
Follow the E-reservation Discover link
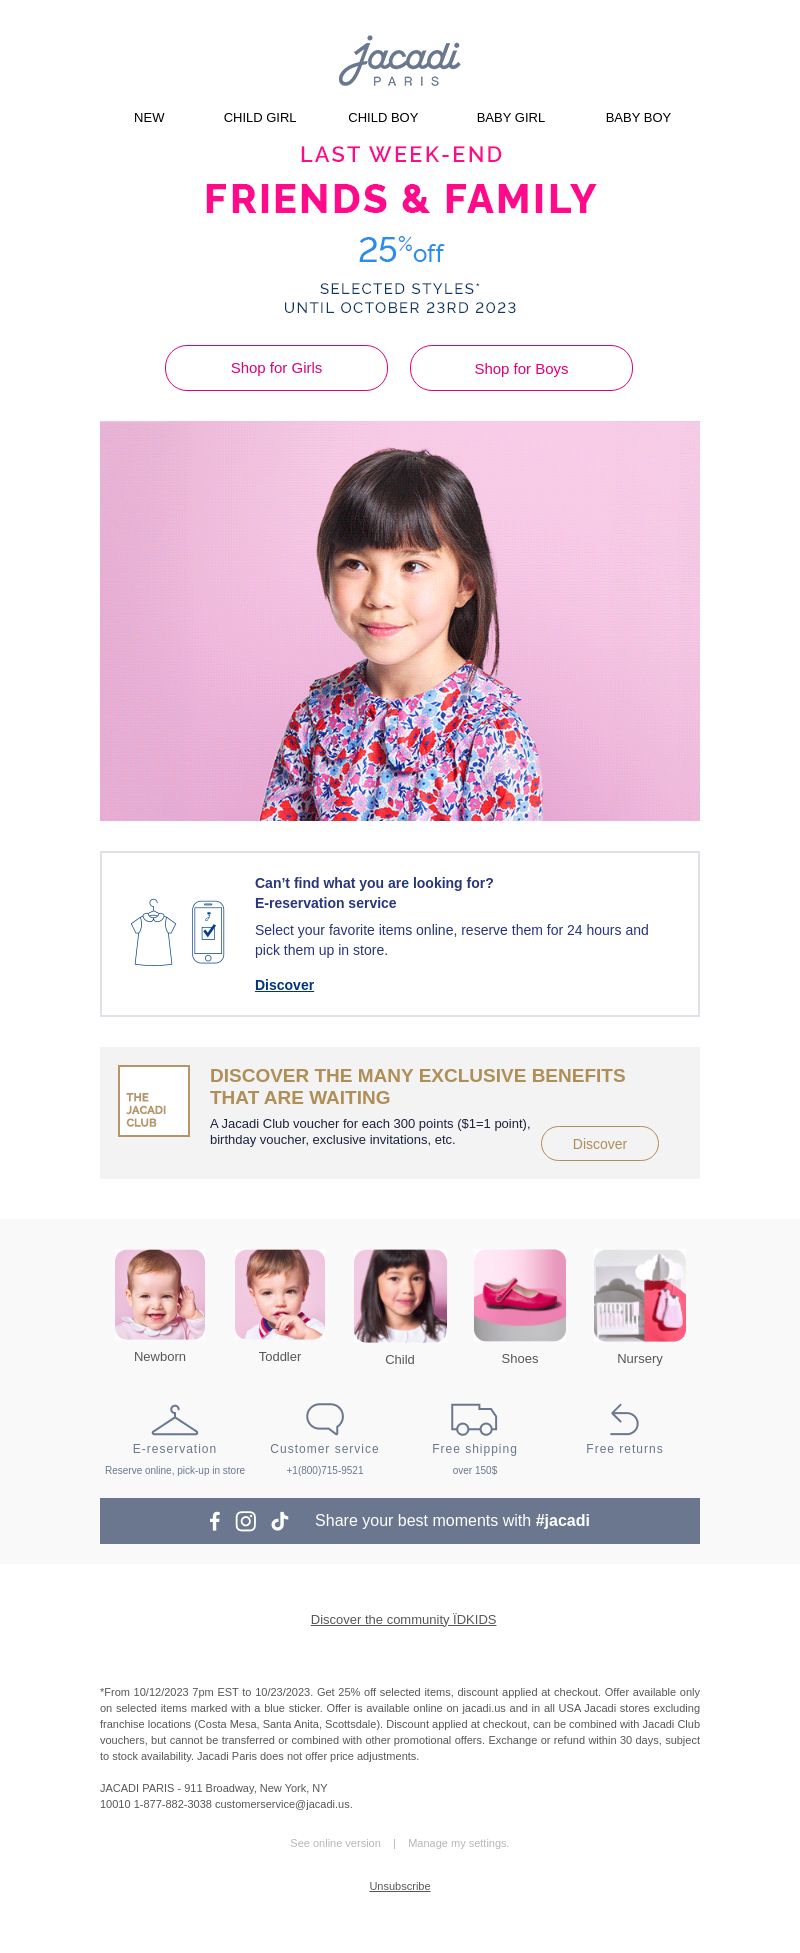[x=284, y=985]
